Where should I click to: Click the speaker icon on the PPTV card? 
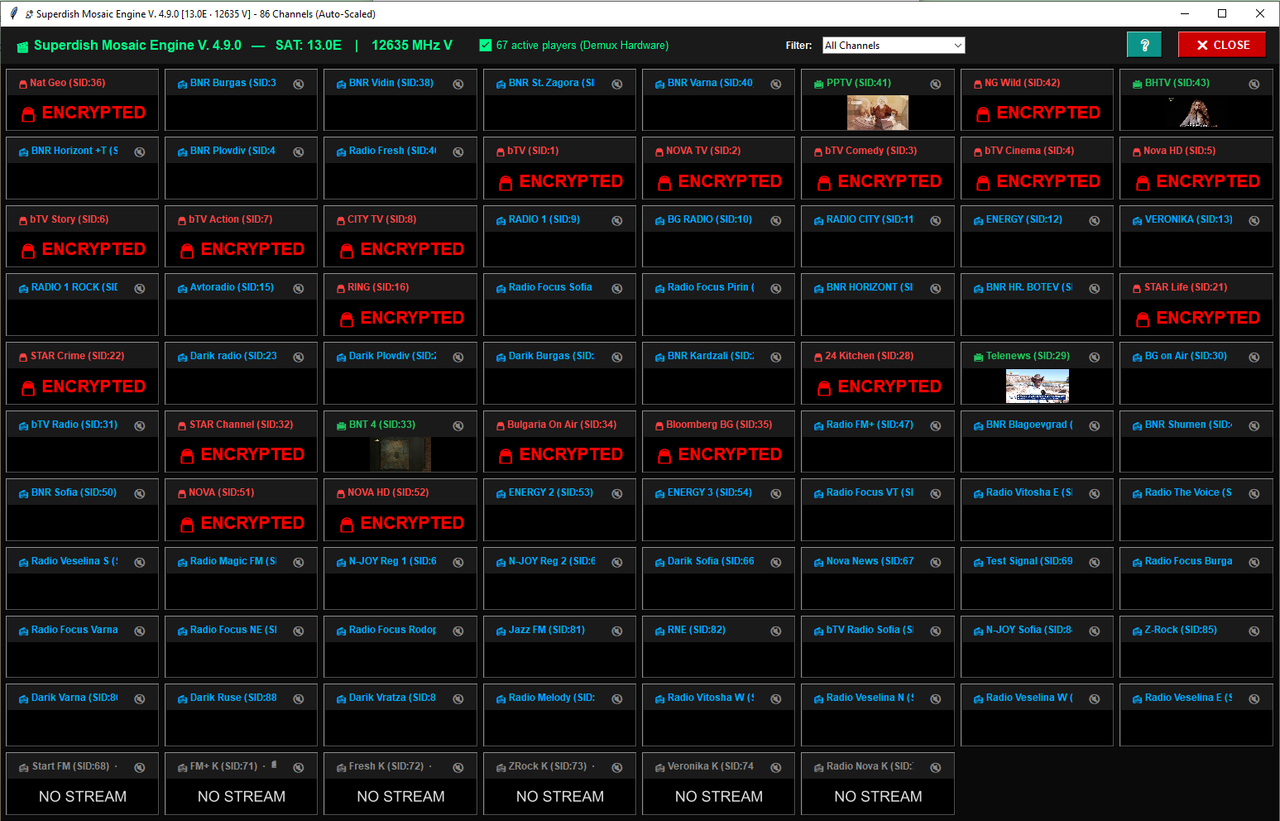935,84
